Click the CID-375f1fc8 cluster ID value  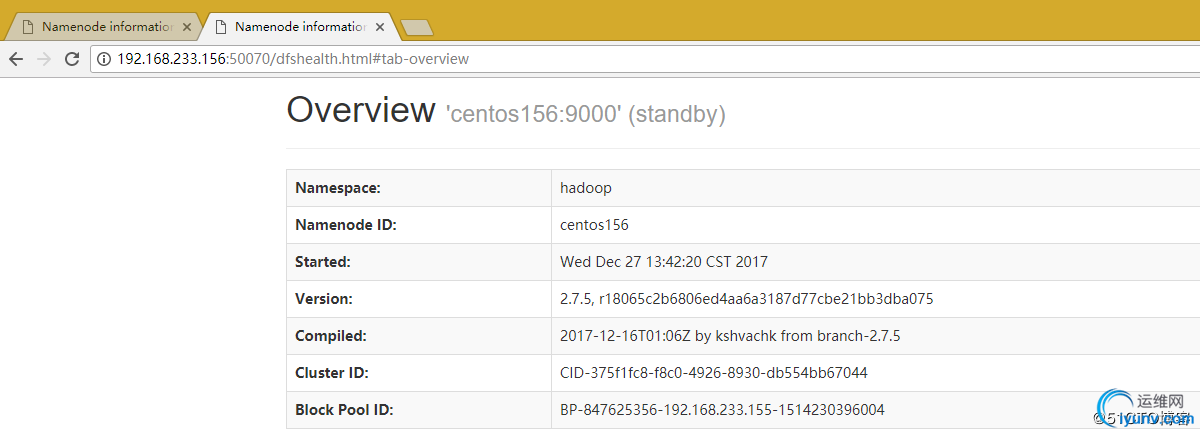[714, 373]
